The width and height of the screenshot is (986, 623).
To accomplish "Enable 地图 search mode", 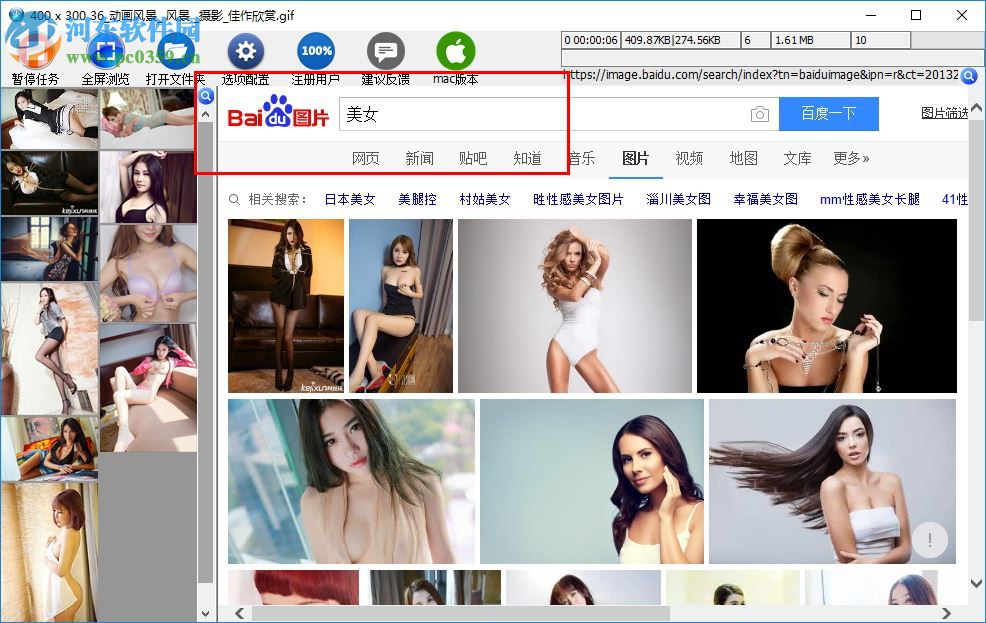I will (743, 158).
